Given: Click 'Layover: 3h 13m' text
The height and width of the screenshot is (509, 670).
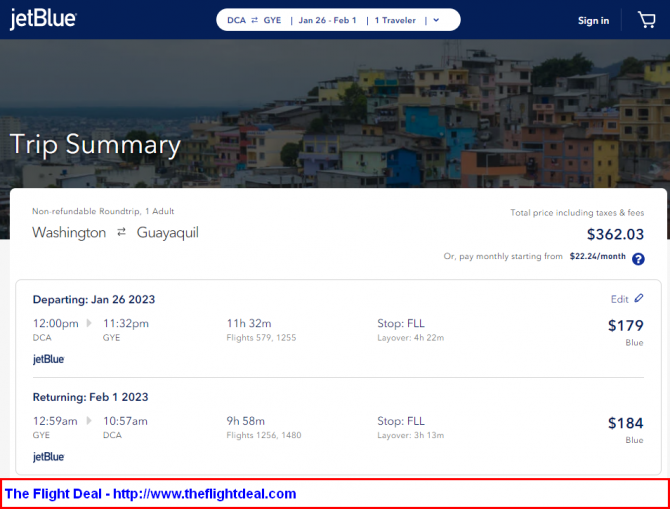Looking at the screenshot, I should tap(411, 435).
